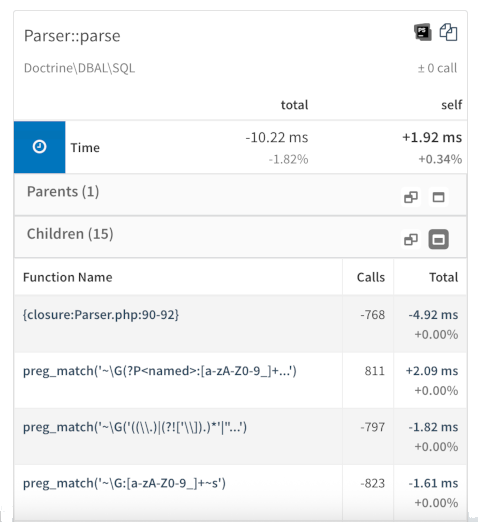The width and height of the screenshot is (478, 522).
Task: Open preg_match('~\G:[a-zA-Z0-9_]+~s') link
Action: coord(124,483)
